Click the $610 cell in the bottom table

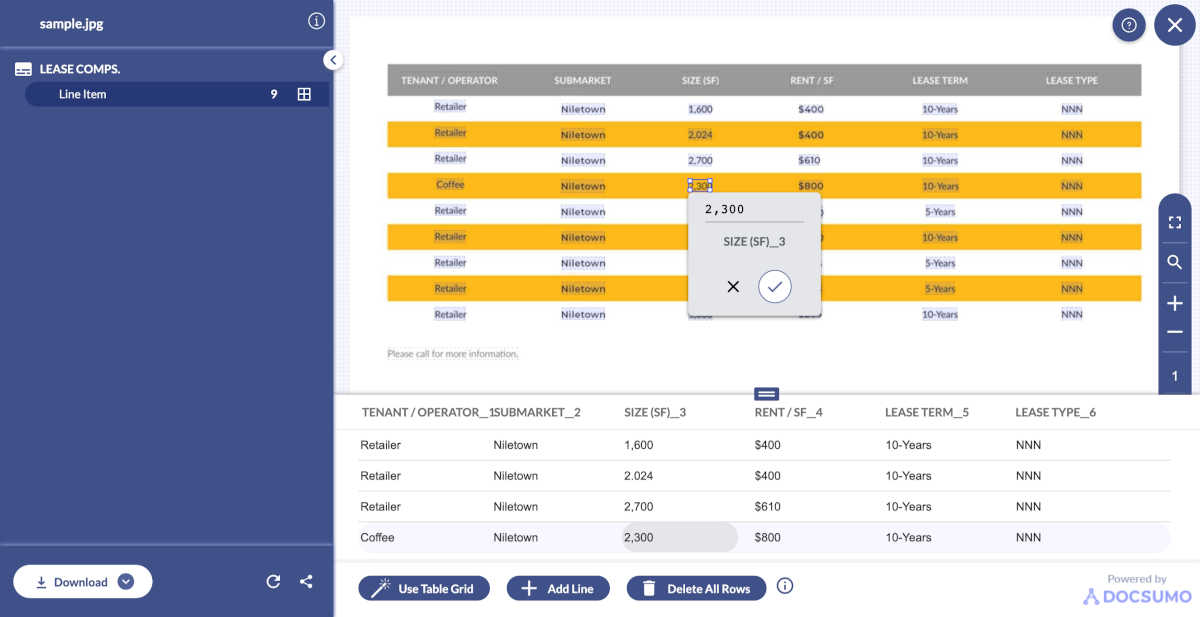pos(768,507)
